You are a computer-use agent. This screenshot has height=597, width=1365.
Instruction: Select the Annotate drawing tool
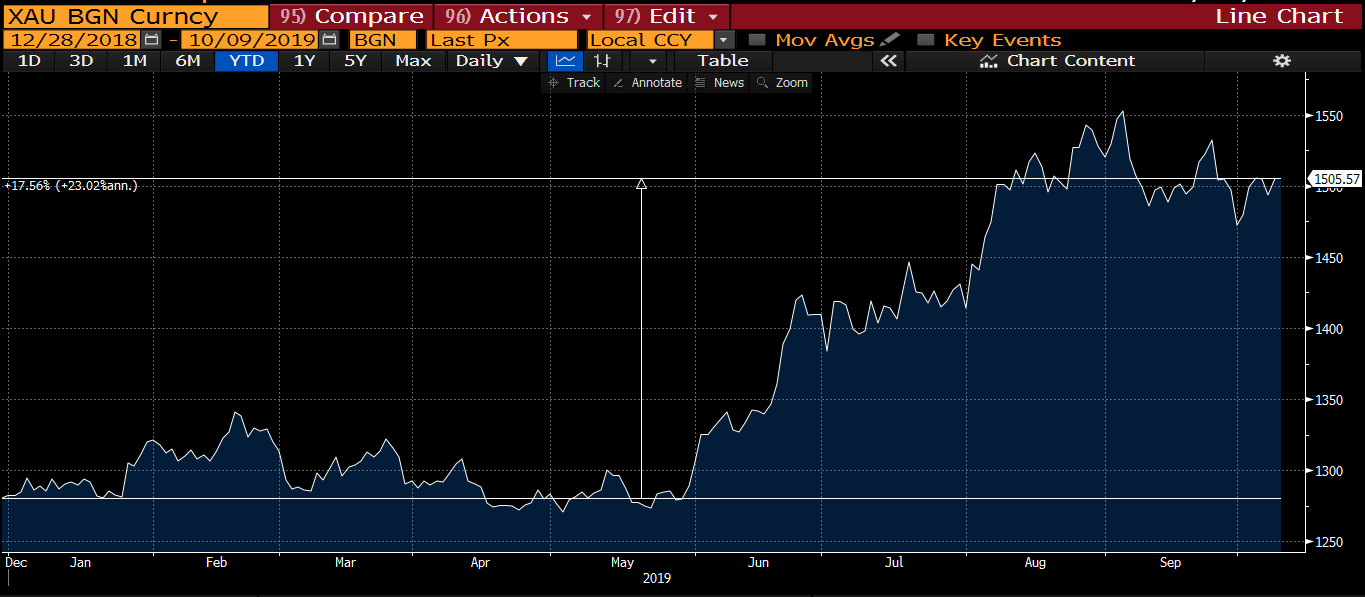pyautogui.click(x=647, y=83)
